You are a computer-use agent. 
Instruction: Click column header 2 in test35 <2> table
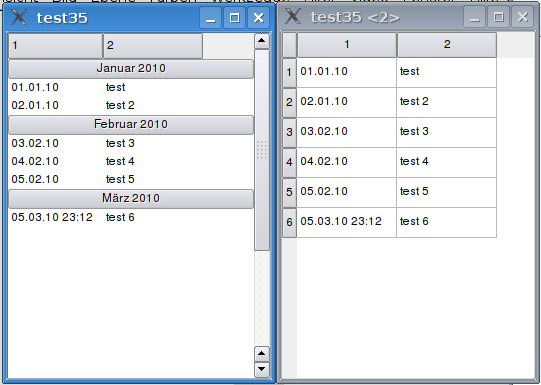tap(447, 45)
